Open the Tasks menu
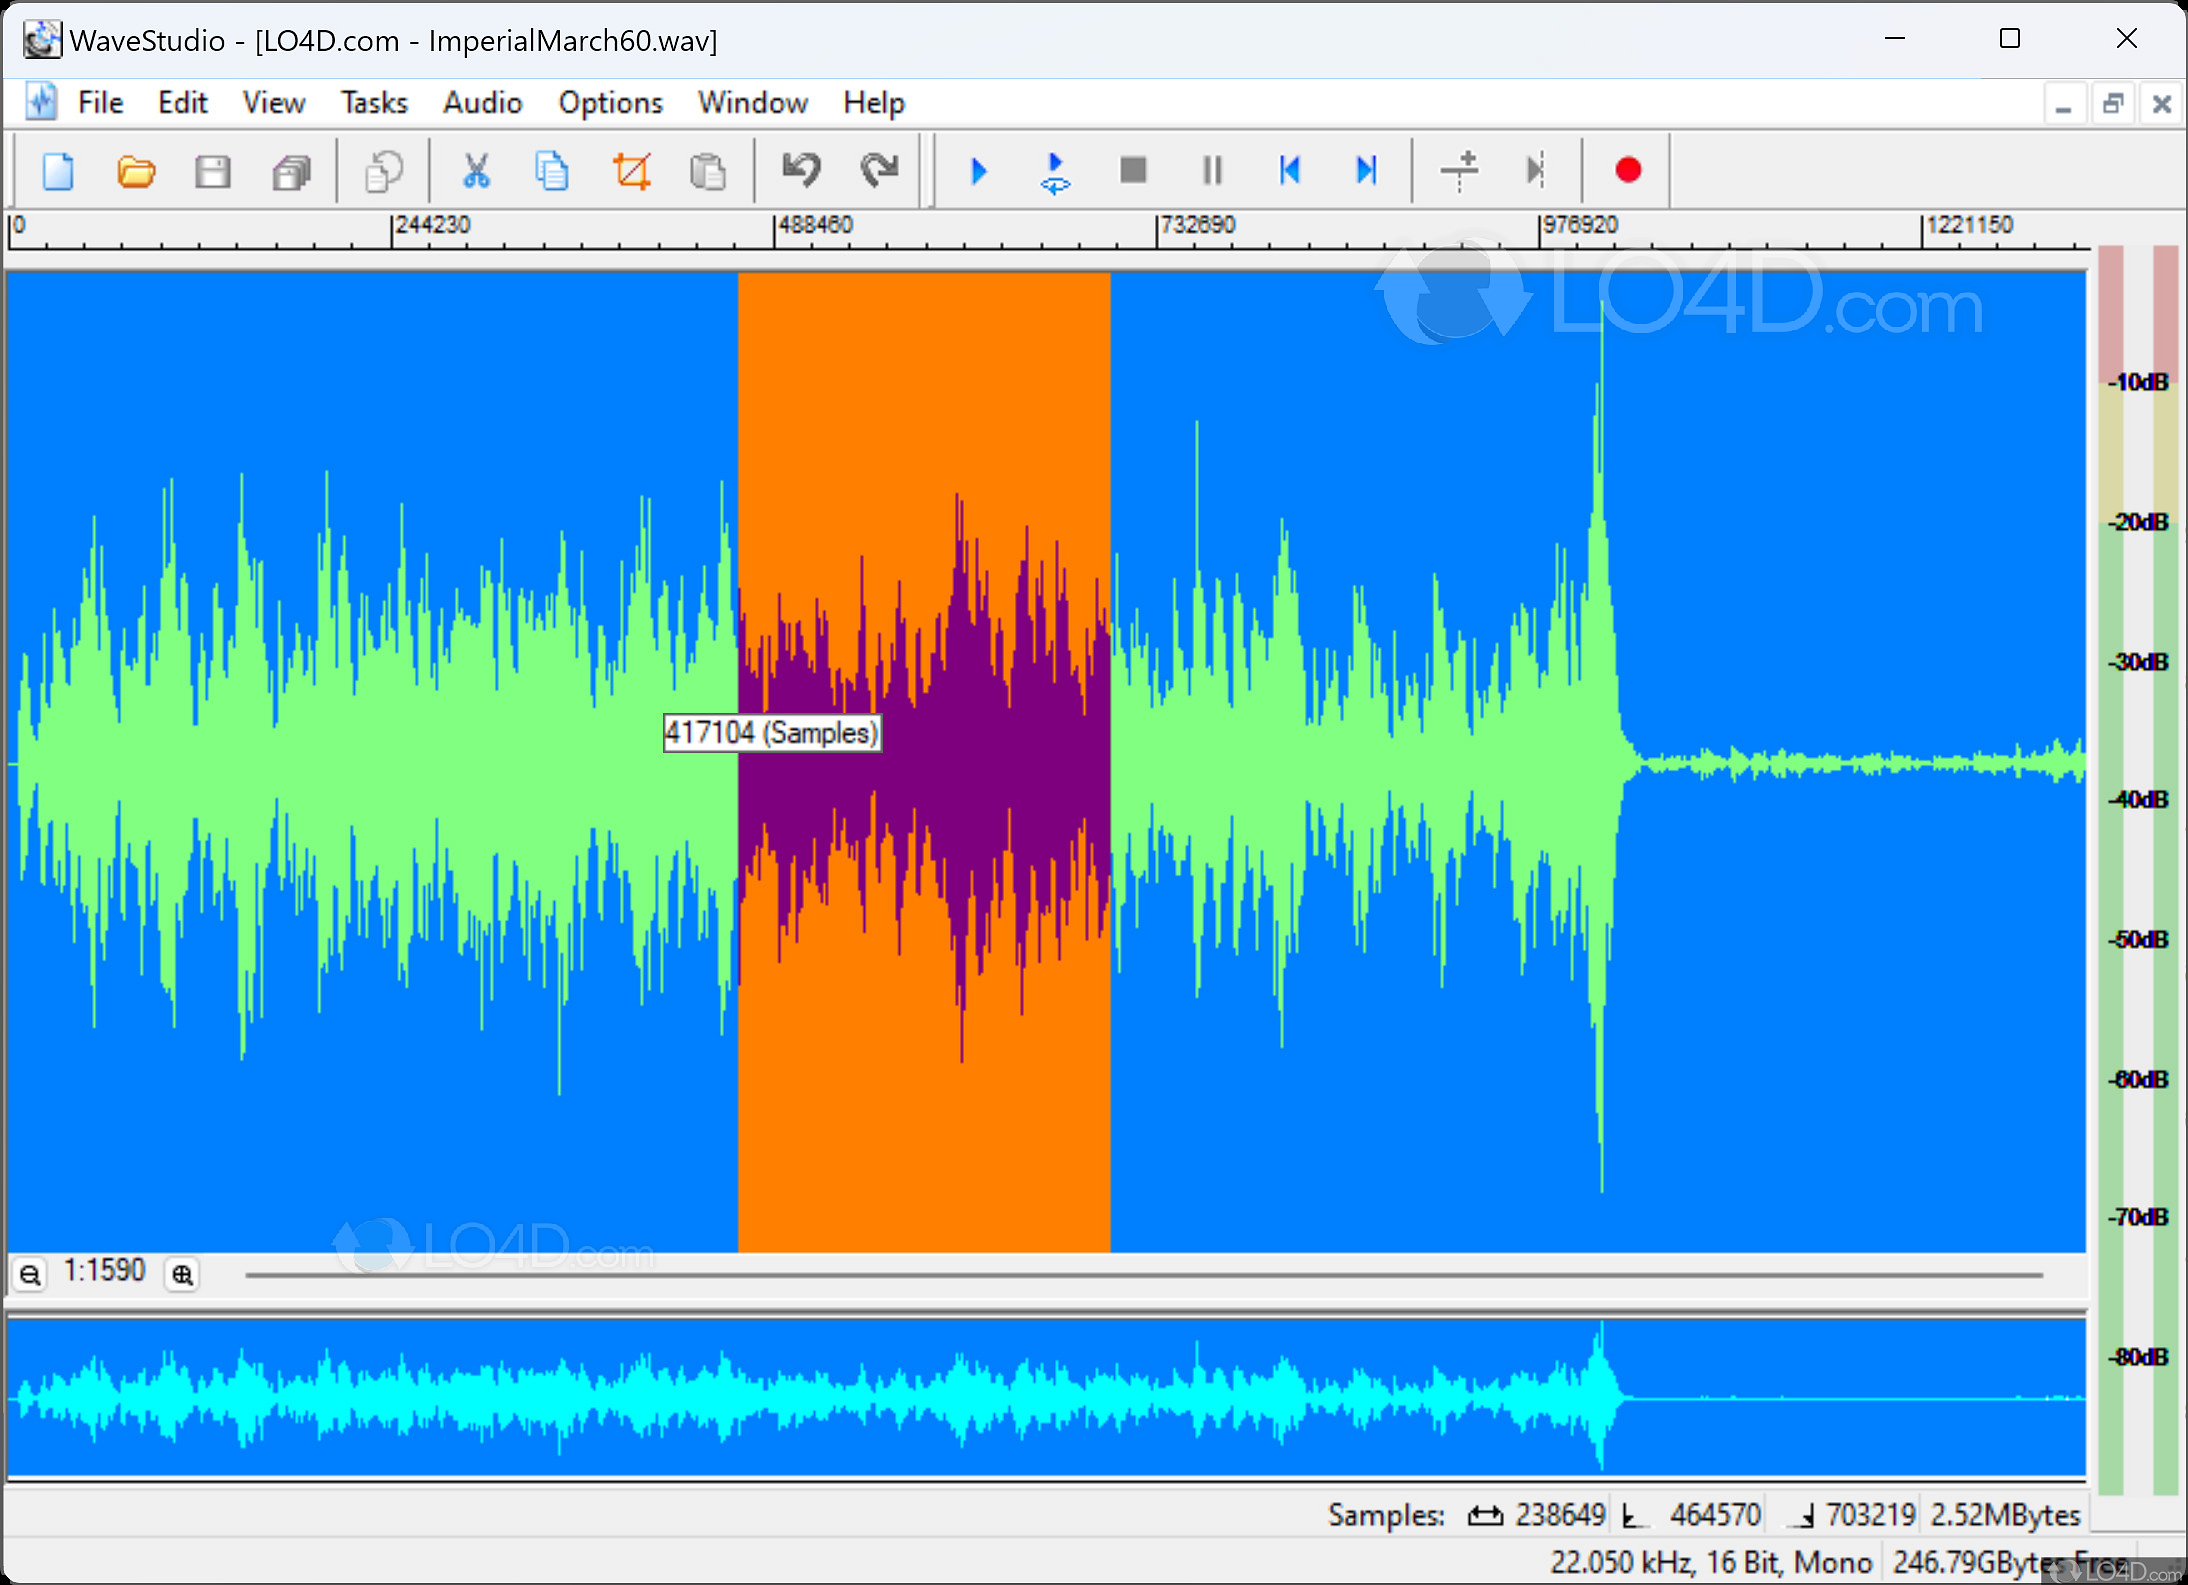2188x1585 pixels. 374,102
